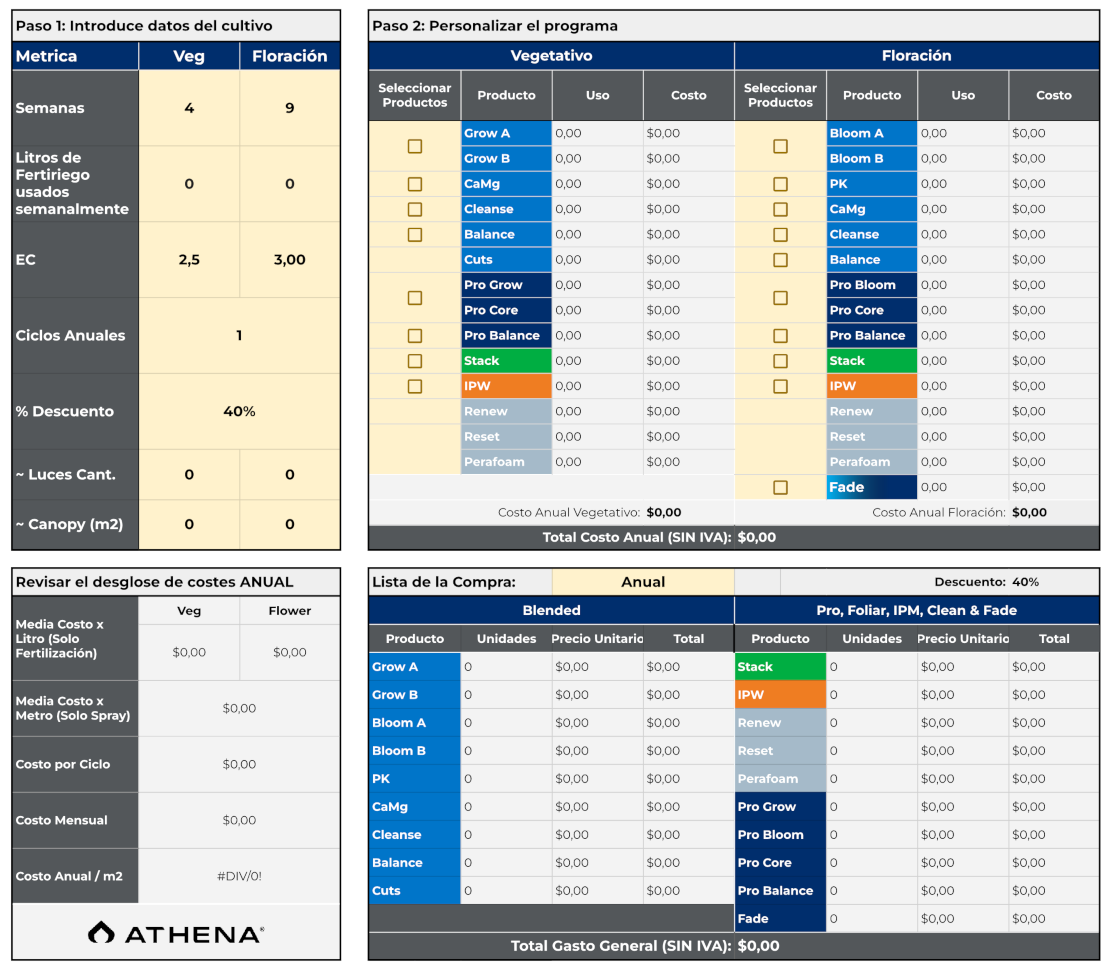Check the flowering Stack checkbox
Image resolution: width=1110 pixels, height=973 pixels.
780,361
